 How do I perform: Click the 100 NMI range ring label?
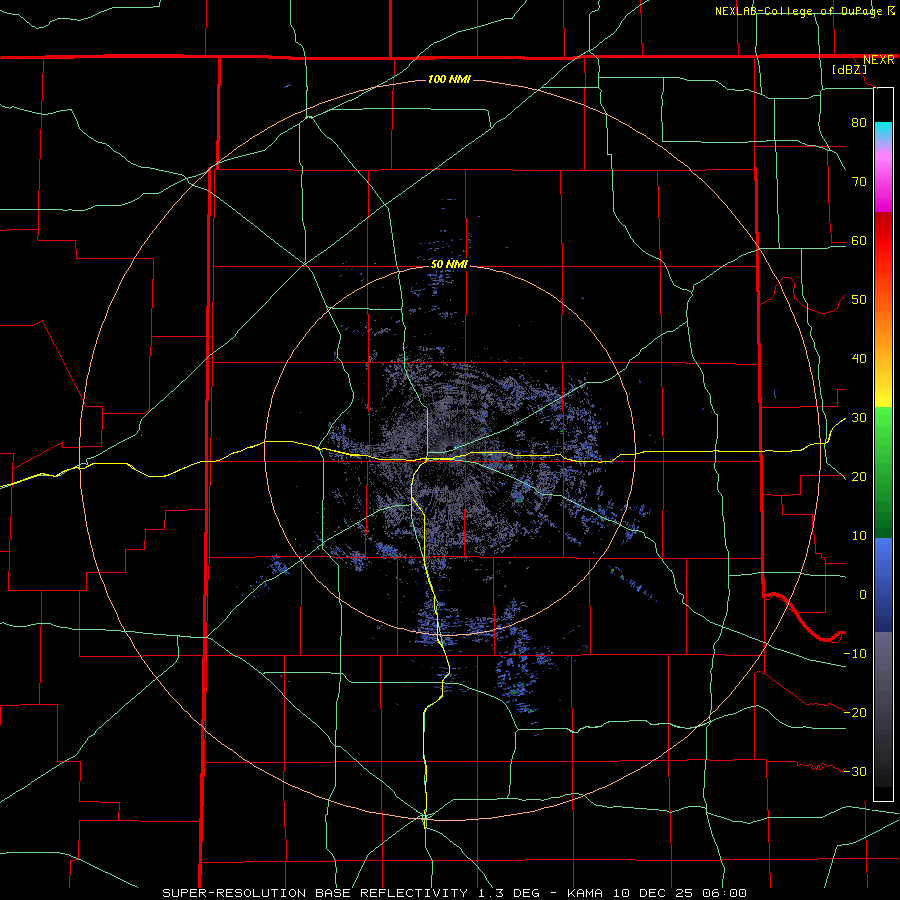pyautogui.click(x=449, y=79)
